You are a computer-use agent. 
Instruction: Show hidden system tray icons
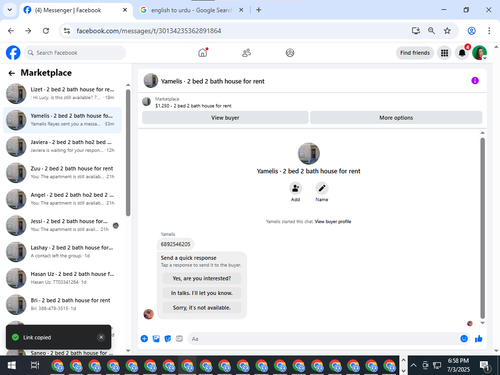point(413,365)
